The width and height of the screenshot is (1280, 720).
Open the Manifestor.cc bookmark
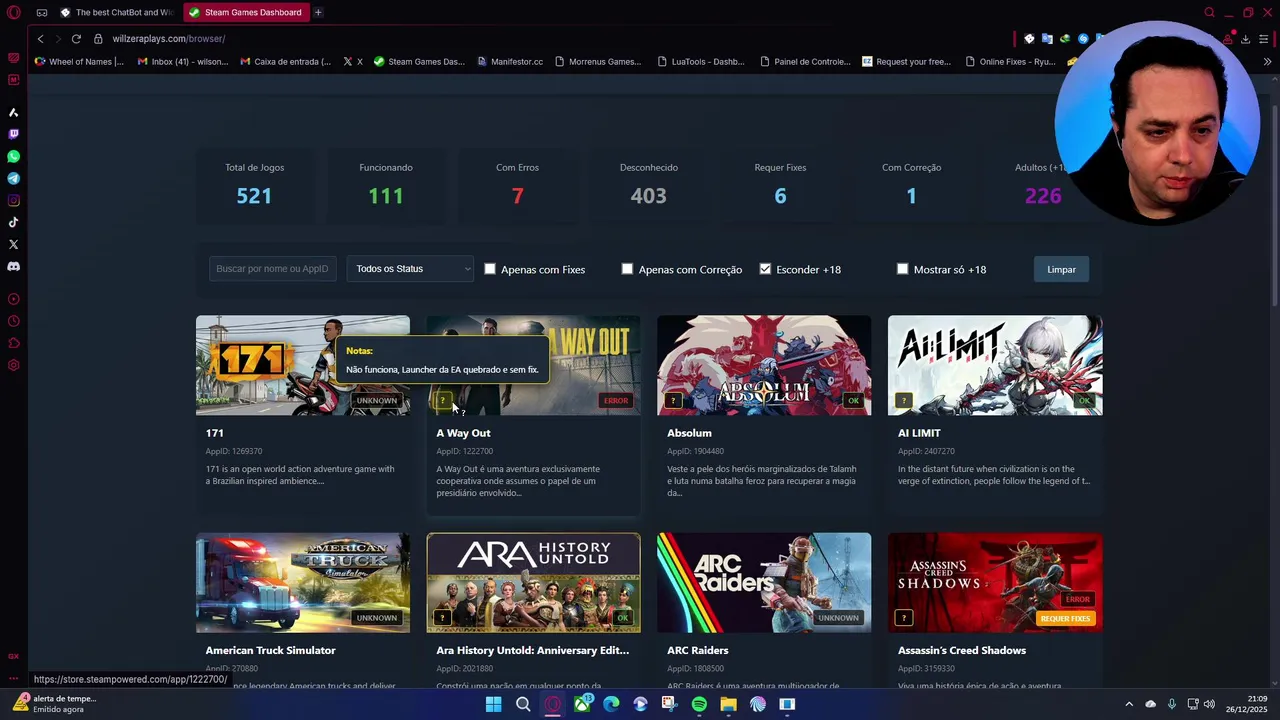[x=510, y=61]
